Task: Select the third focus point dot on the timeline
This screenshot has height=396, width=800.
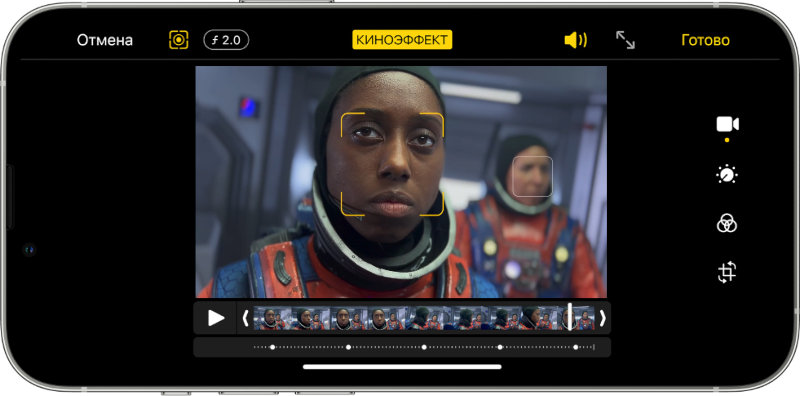Action: (x=424, y=347)
